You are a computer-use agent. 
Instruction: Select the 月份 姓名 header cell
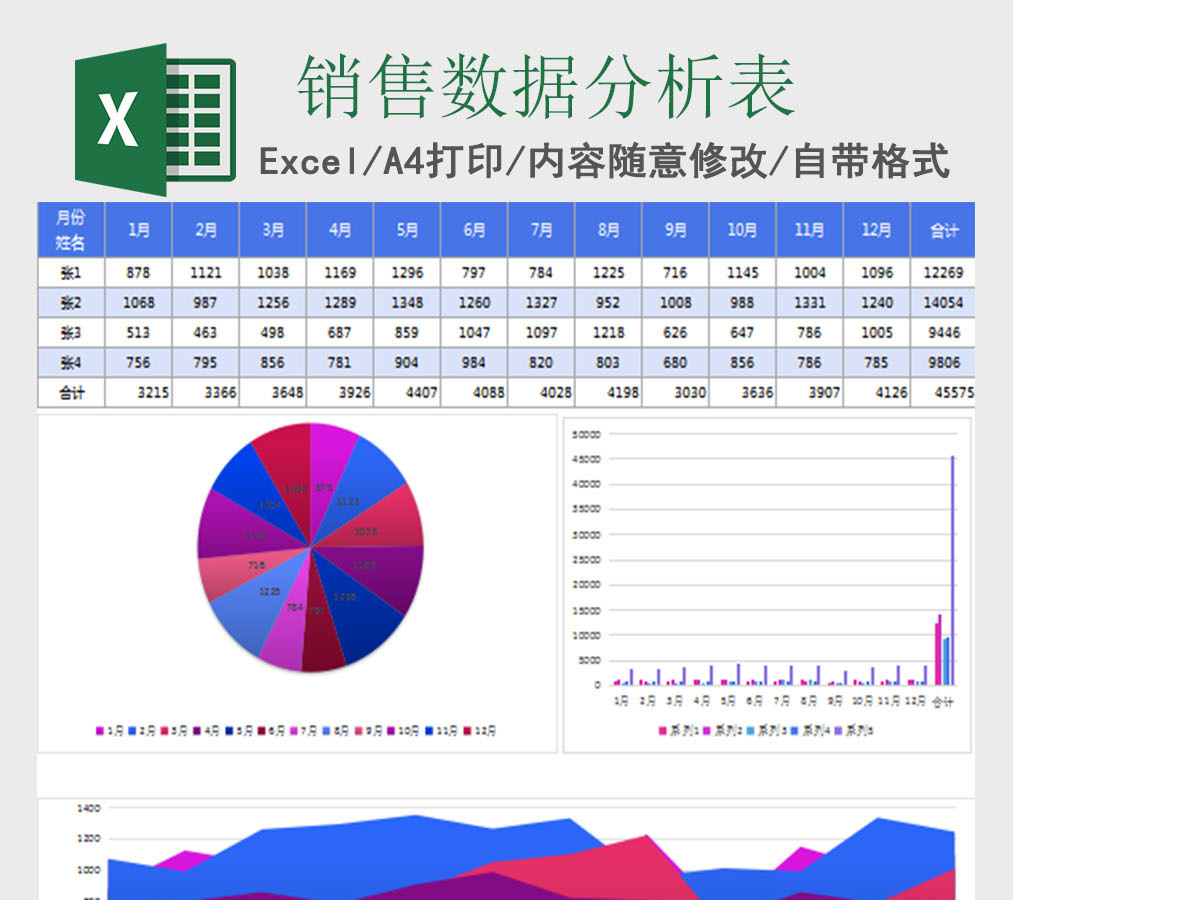[70, 230]
